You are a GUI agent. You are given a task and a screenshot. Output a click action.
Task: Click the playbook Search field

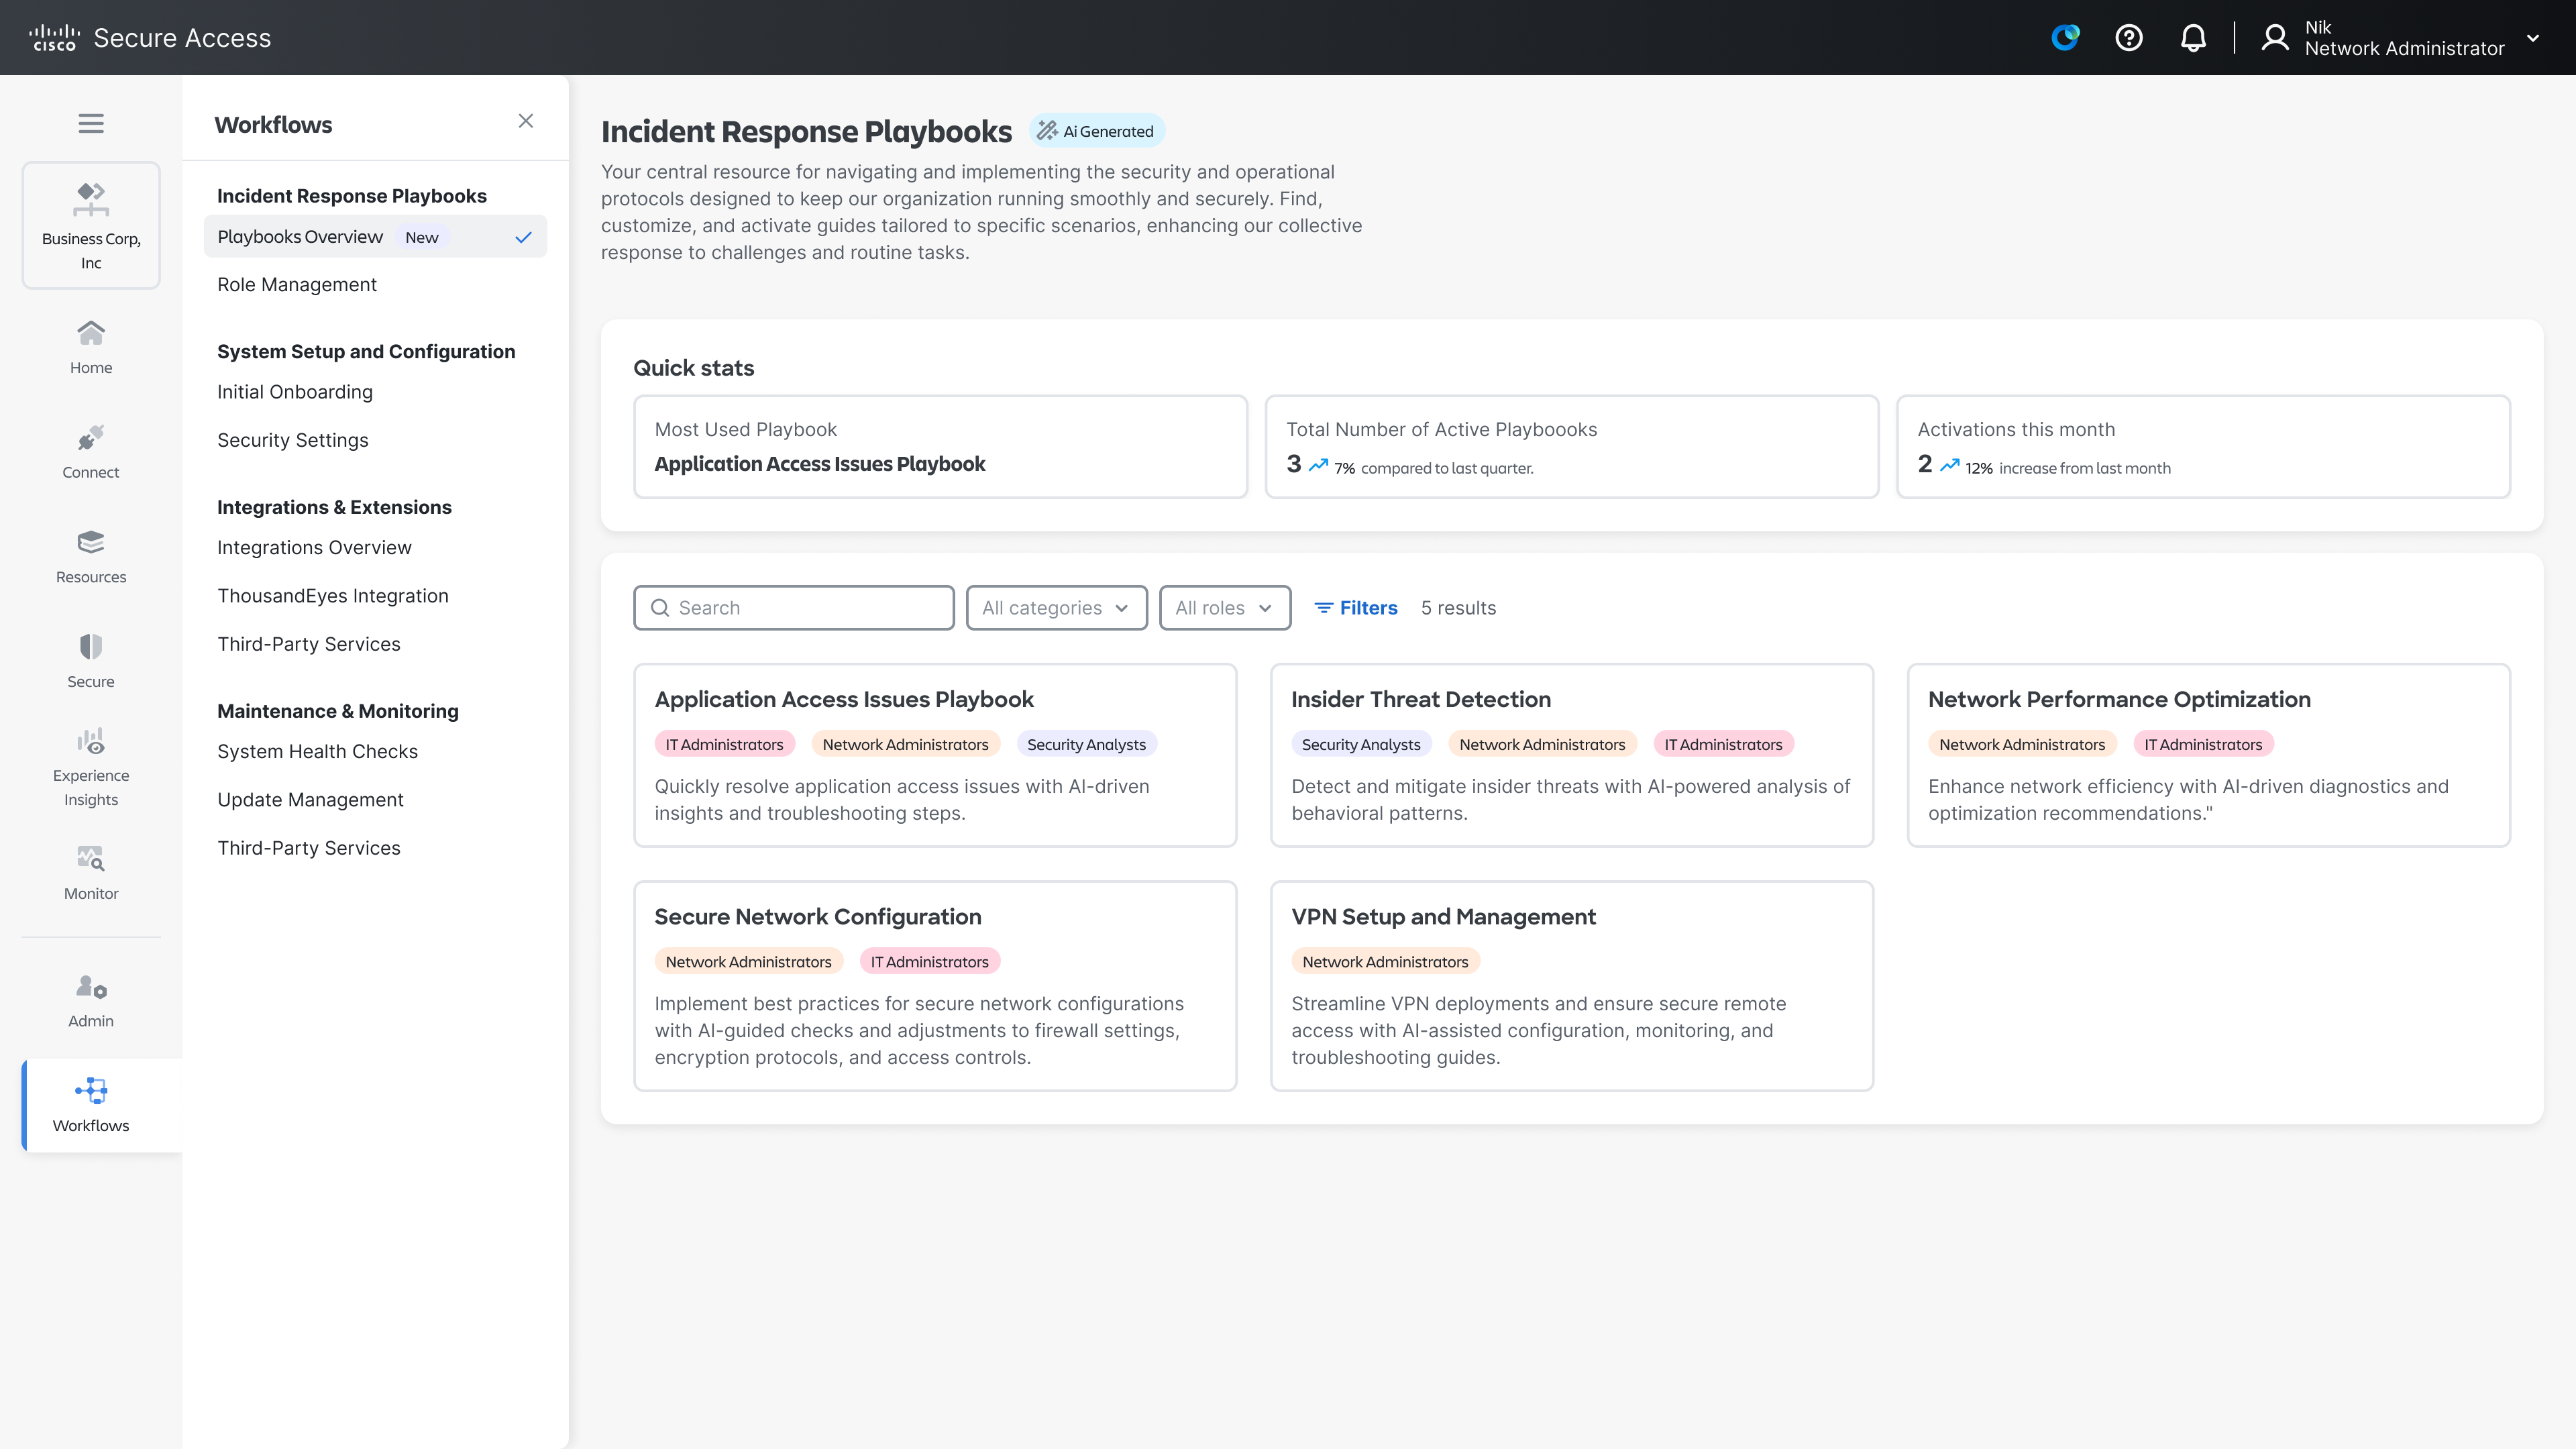pyautogui.click(x=794, y=608)
